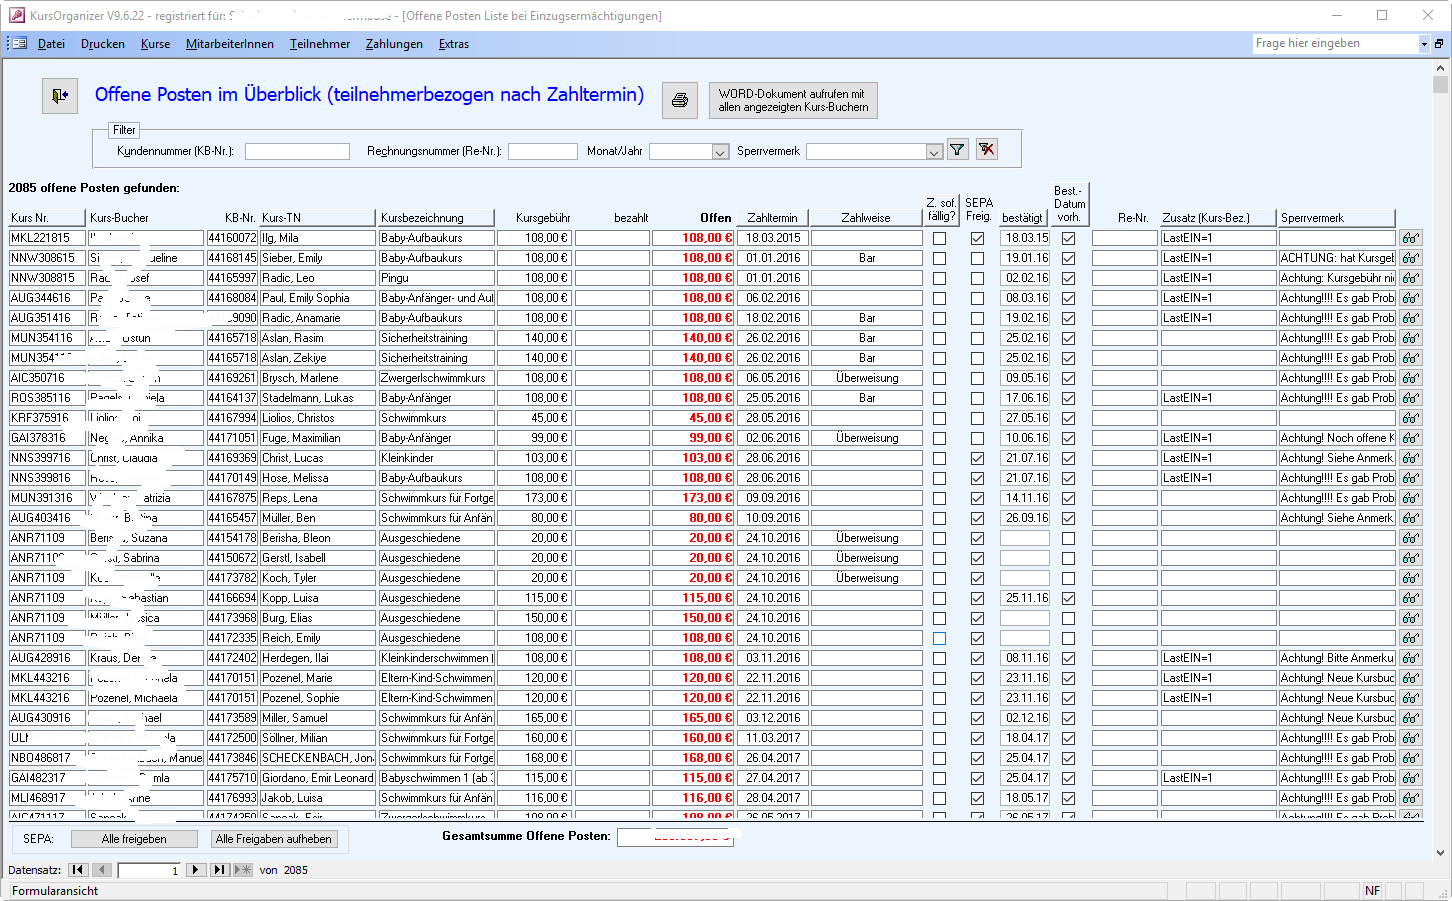Open 'Frage hier eingeben' dropdown arrow
This screenshot has height=901, width=1452.
1424,44
